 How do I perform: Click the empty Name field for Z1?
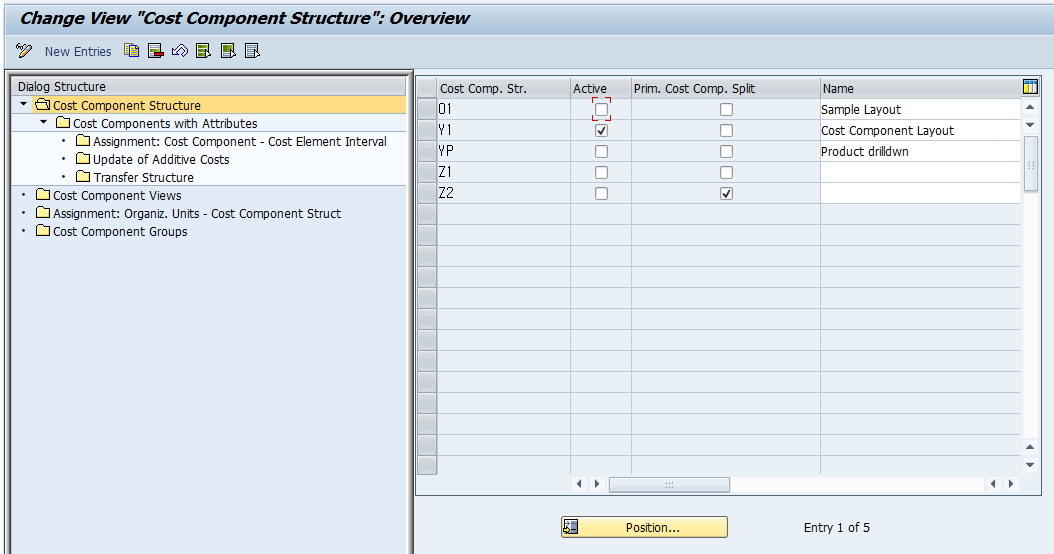coord(920,172)
